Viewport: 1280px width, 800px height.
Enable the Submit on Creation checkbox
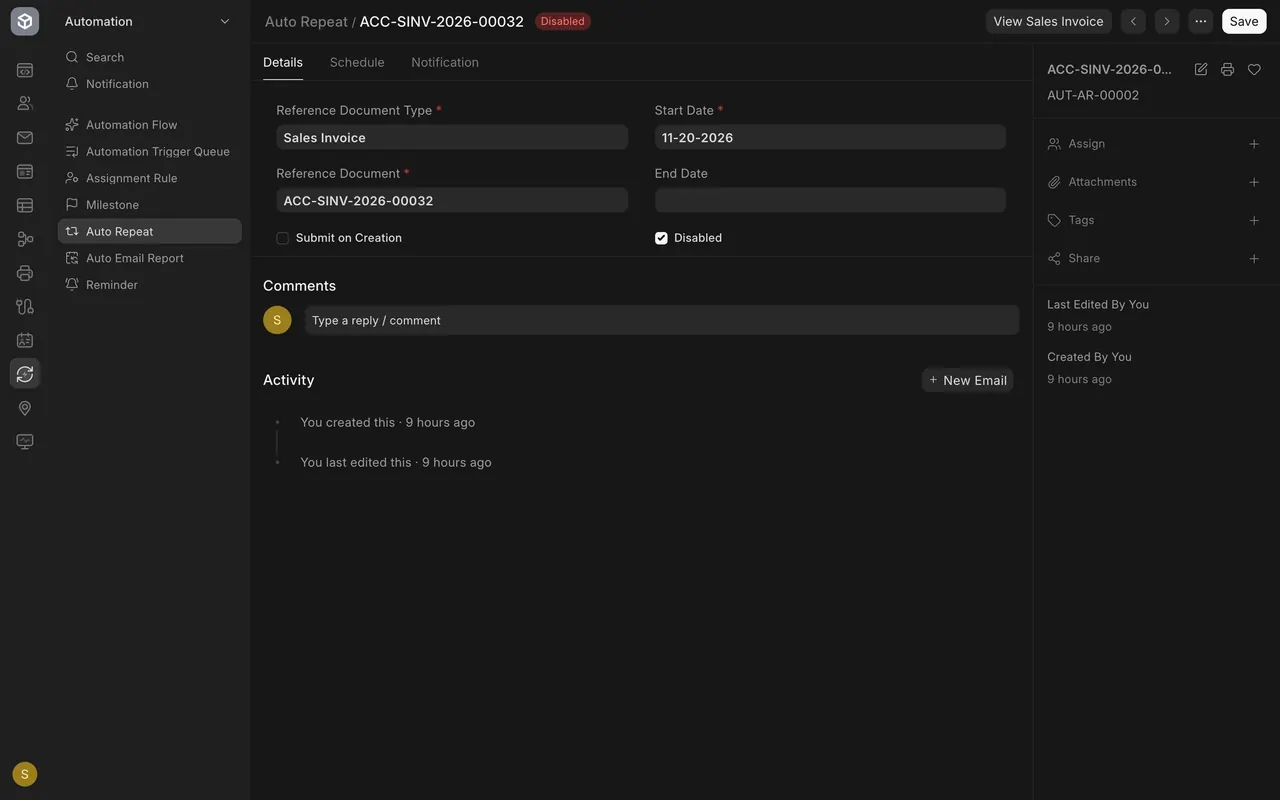283,238
